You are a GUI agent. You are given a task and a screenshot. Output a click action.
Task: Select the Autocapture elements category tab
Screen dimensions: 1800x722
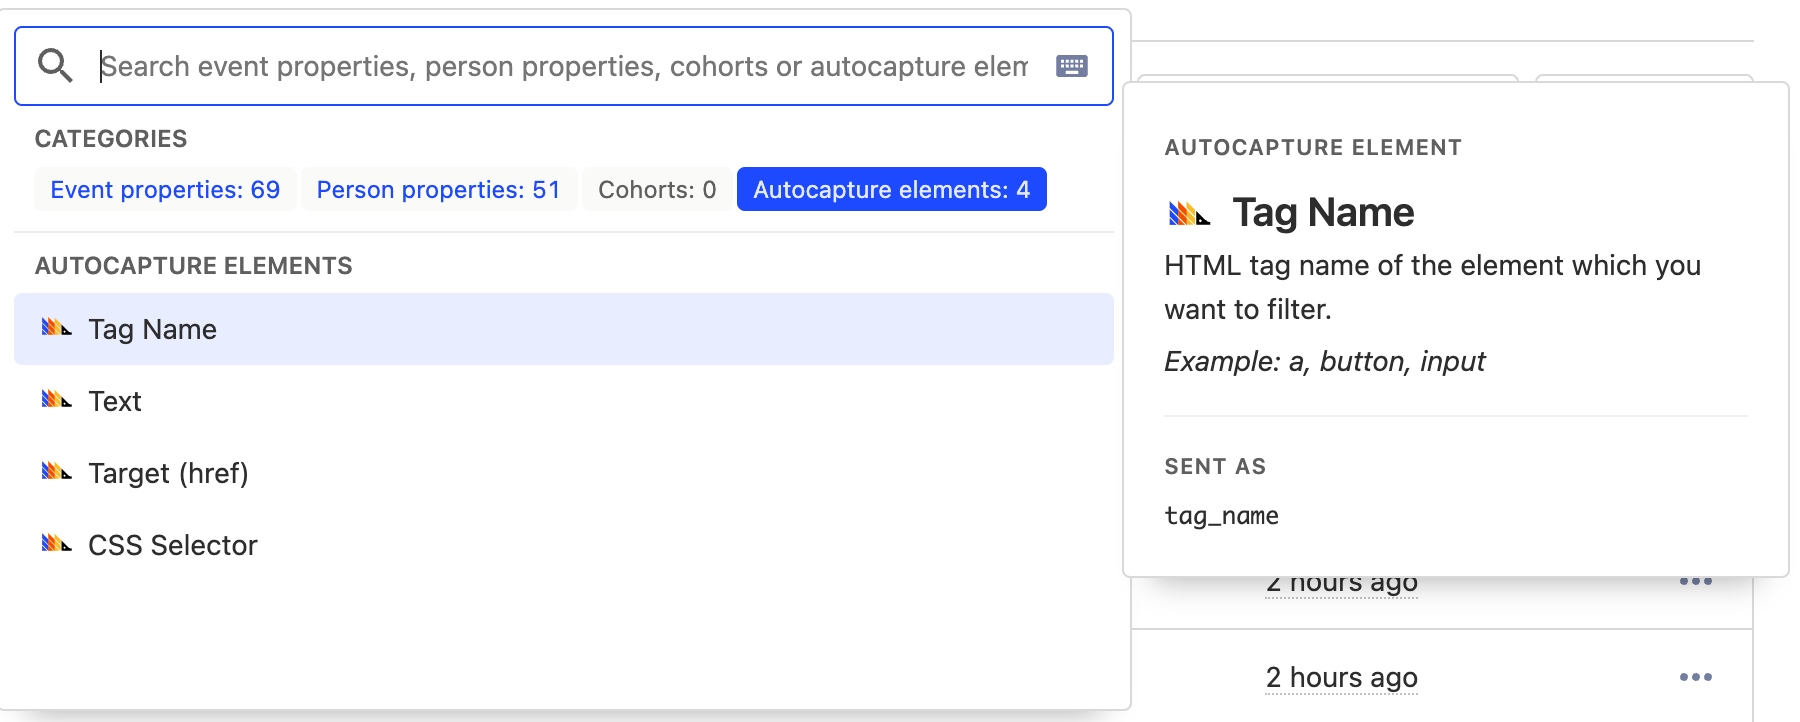(891, 189)
